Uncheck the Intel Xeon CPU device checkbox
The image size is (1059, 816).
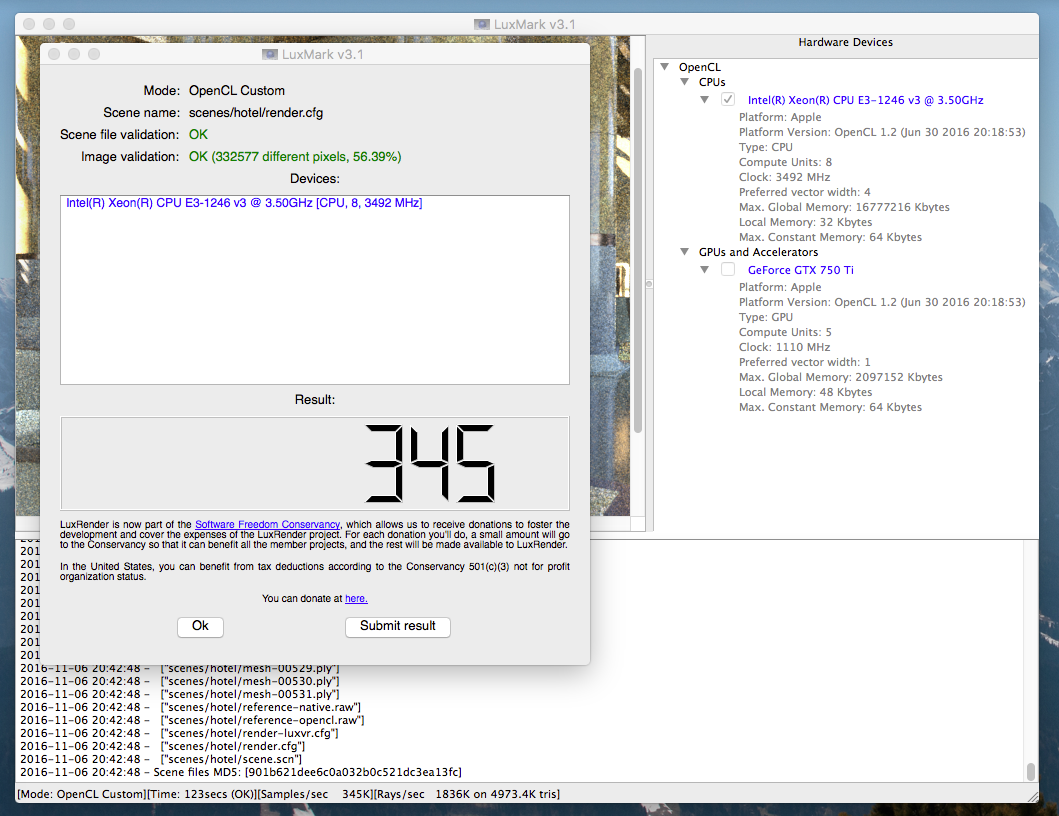[728, 99]
